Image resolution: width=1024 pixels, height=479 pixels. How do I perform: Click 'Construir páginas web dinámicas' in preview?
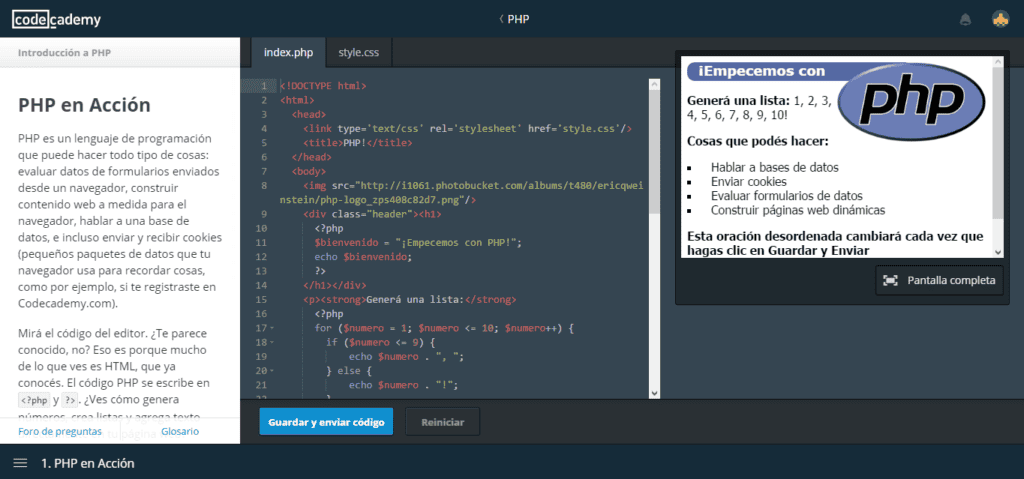[x=798, y=210]
